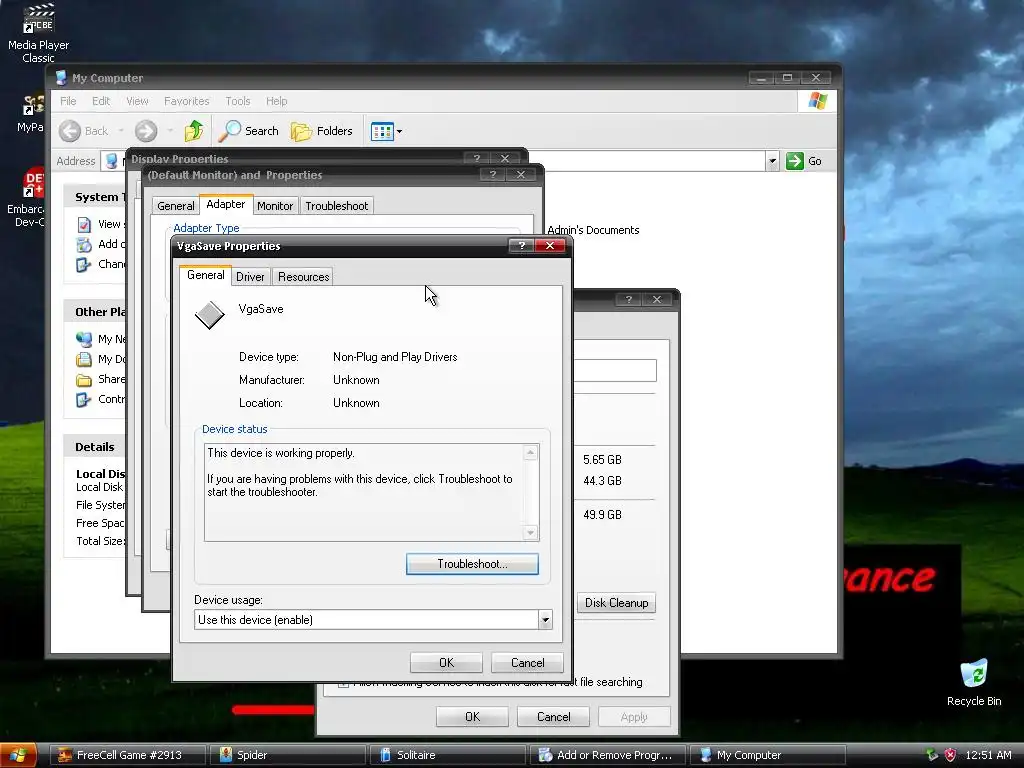Open the Tools menu in My Computer
1024x768 pixels.
[238, 101]
